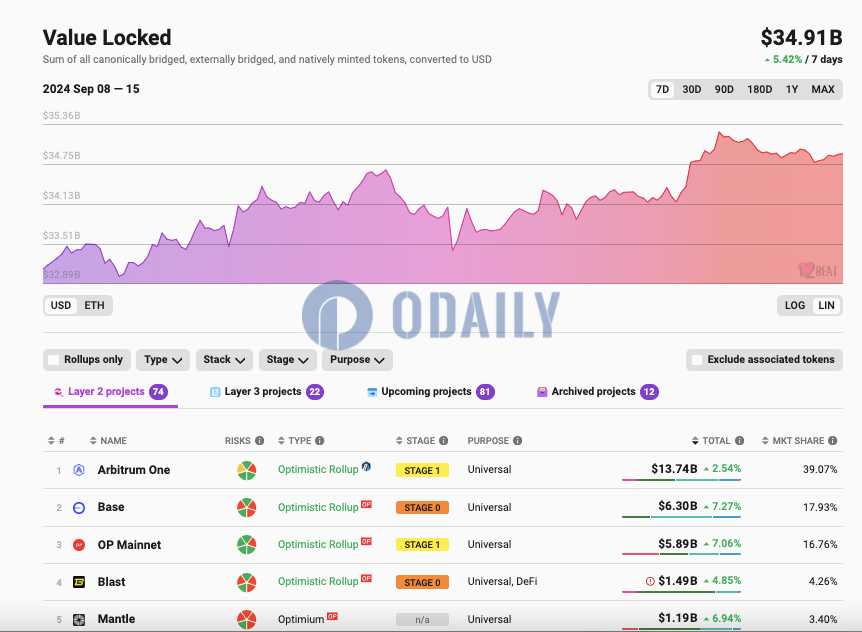The width and height of the screenshot is (862, 632).
Task: Toggle the Rollups only checkbox
Action: (x=54, y=360)
